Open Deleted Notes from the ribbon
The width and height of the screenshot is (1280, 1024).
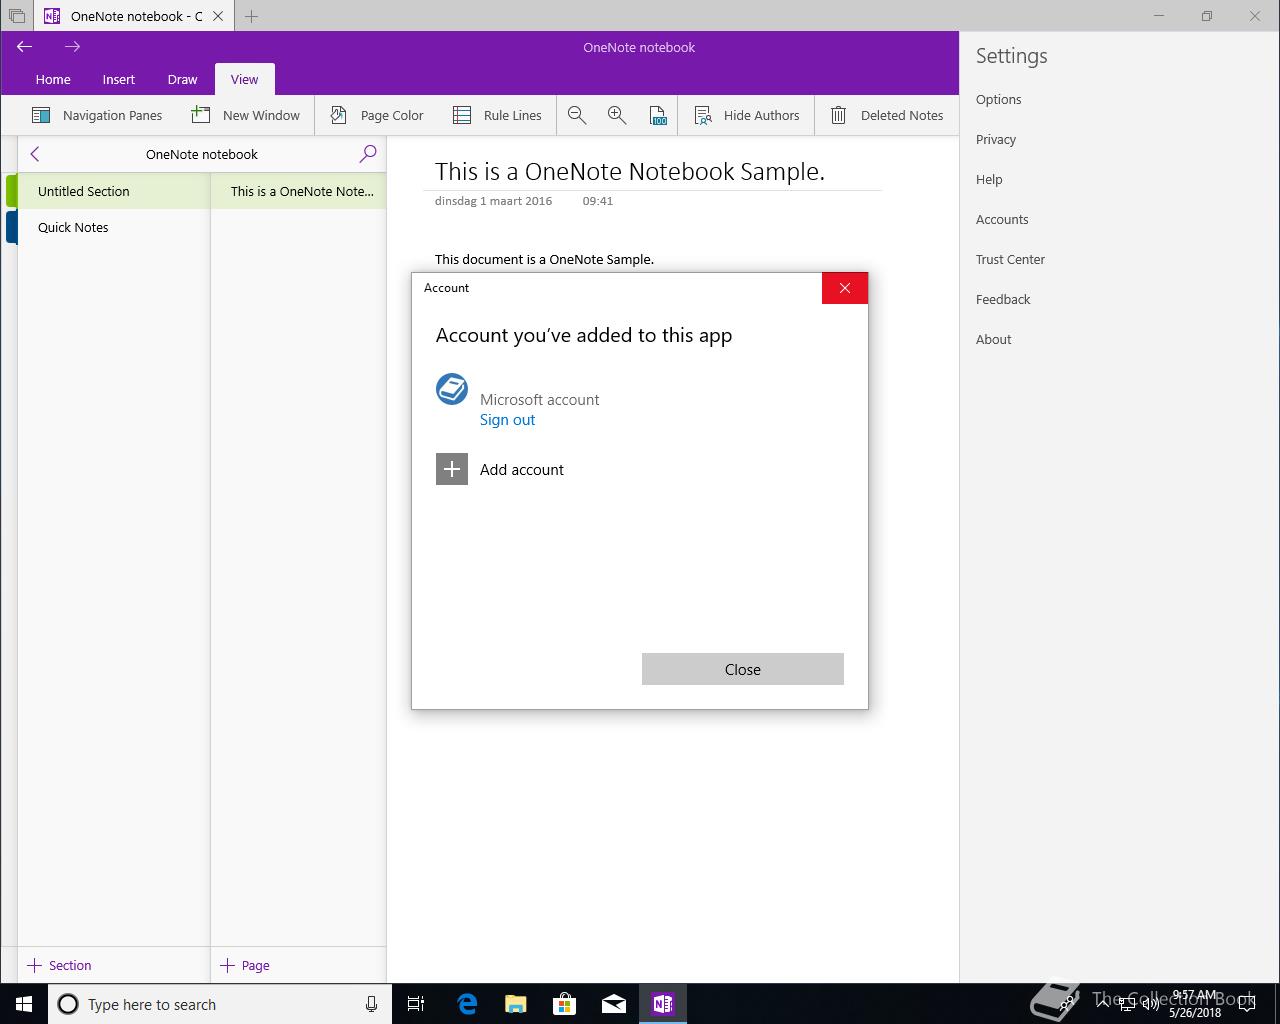click(887, 115)
